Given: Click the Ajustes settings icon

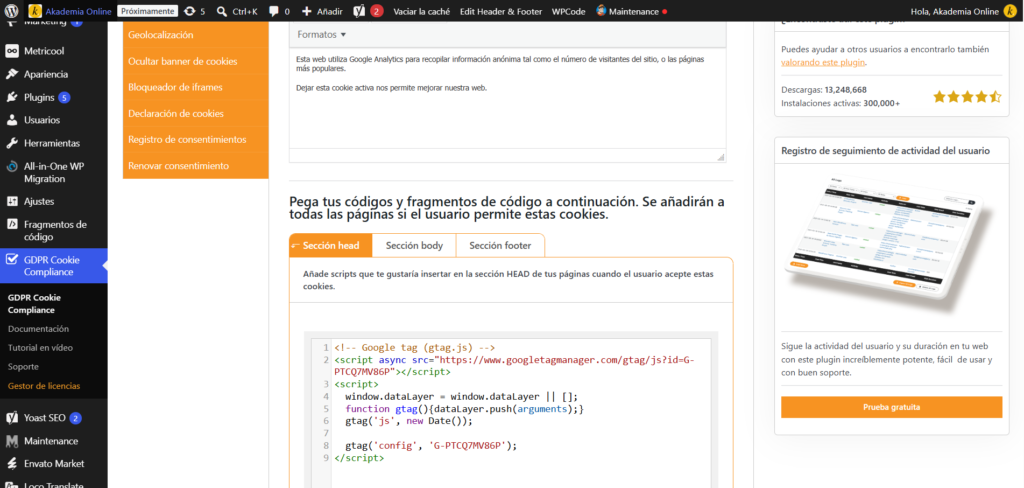Looking at the screenshot, I should pyautogui.click(x=12, y=201).
